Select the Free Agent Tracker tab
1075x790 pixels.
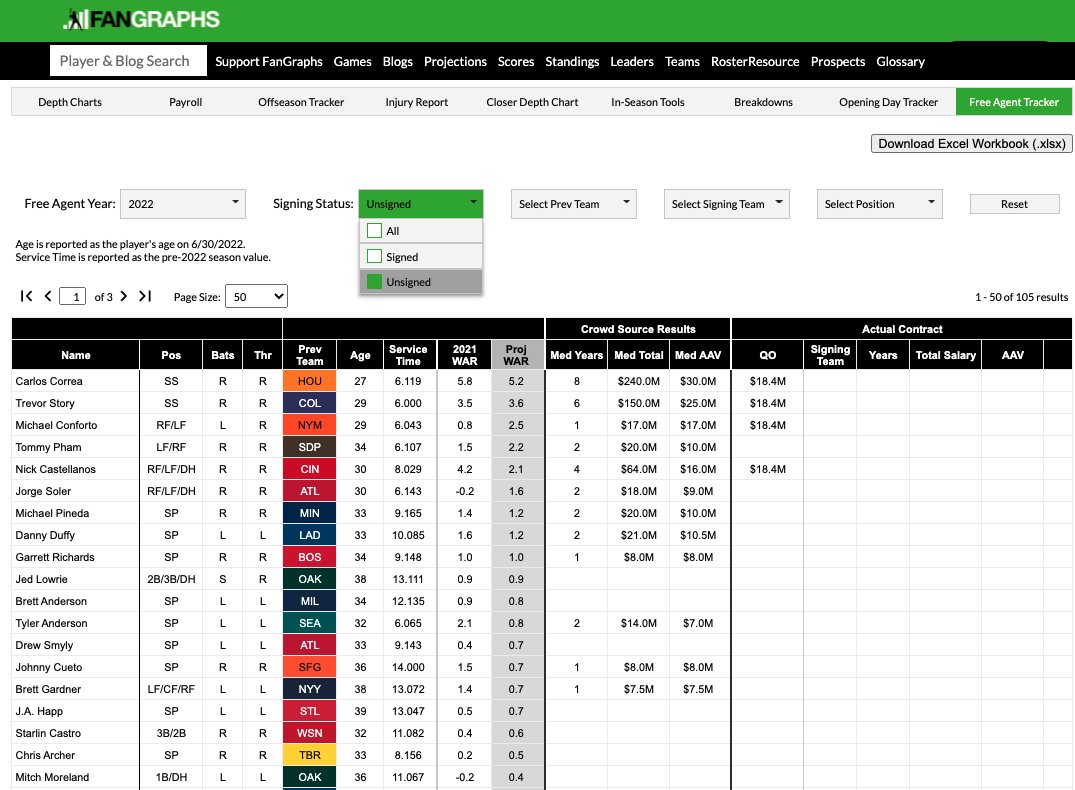[x=1014, y=101]
